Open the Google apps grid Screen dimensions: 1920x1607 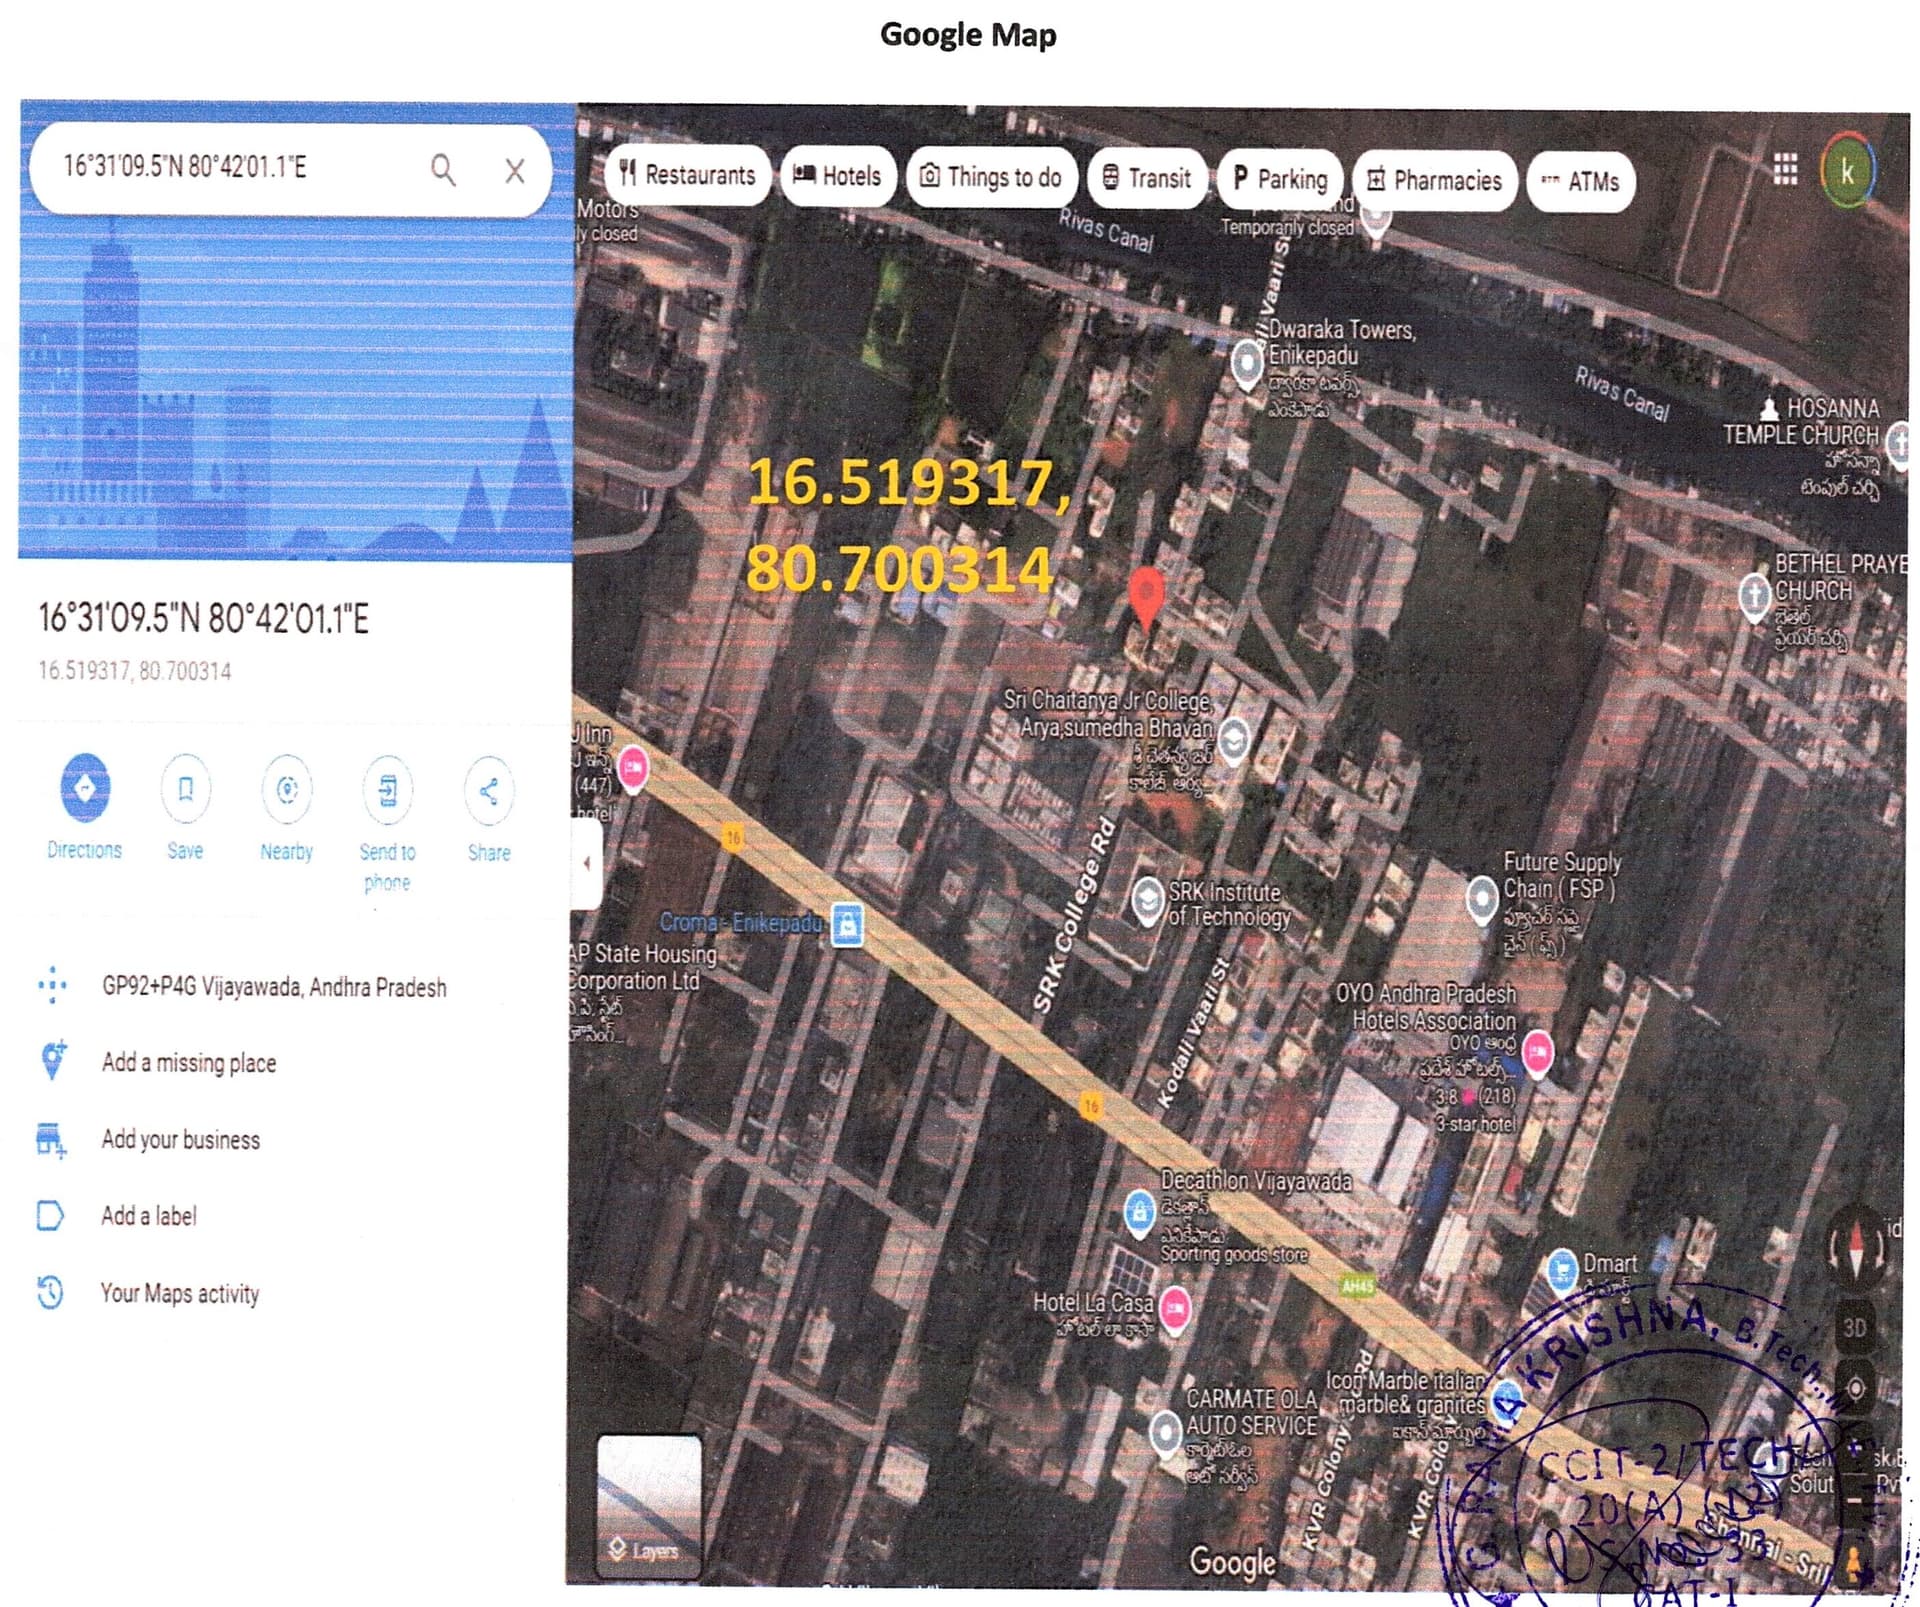(1785, 169)
